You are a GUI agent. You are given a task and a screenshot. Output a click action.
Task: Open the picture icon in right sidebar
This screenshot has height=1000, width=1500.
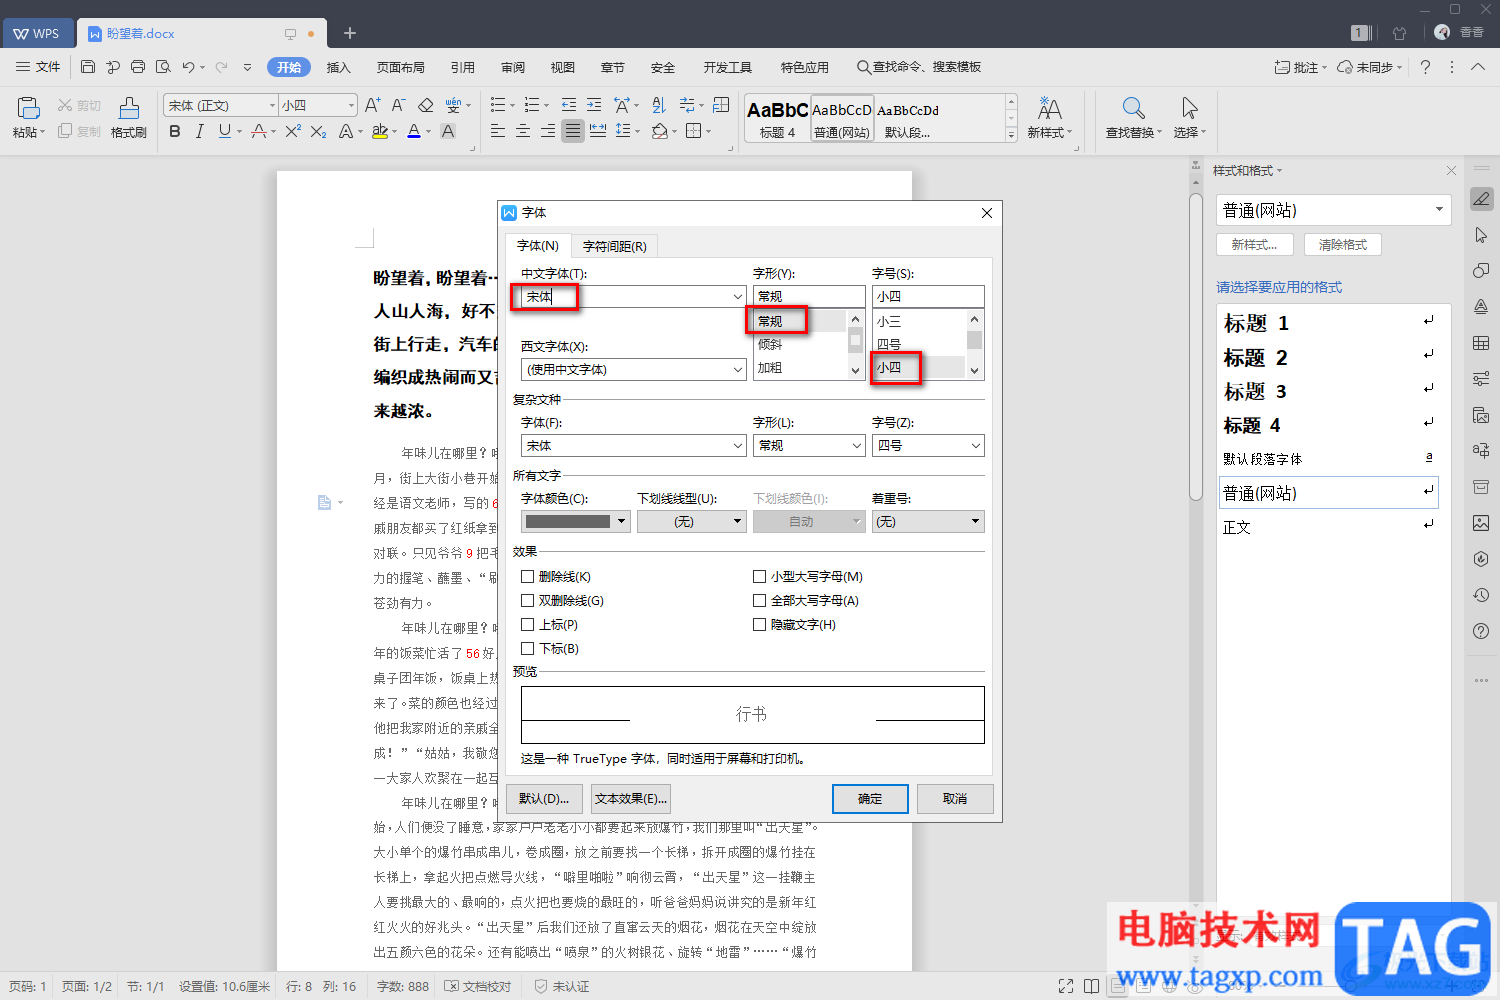(1481, 523)
